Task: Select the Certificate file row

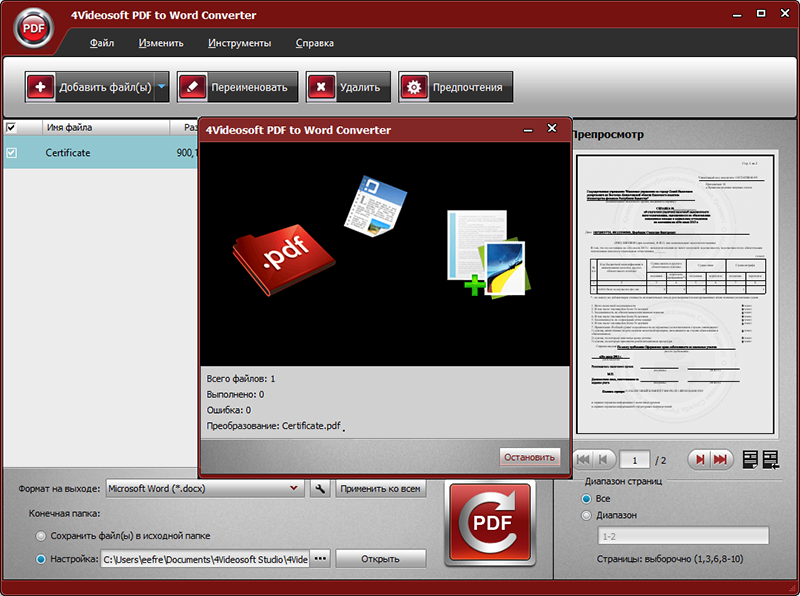Action: pos(101,153)
